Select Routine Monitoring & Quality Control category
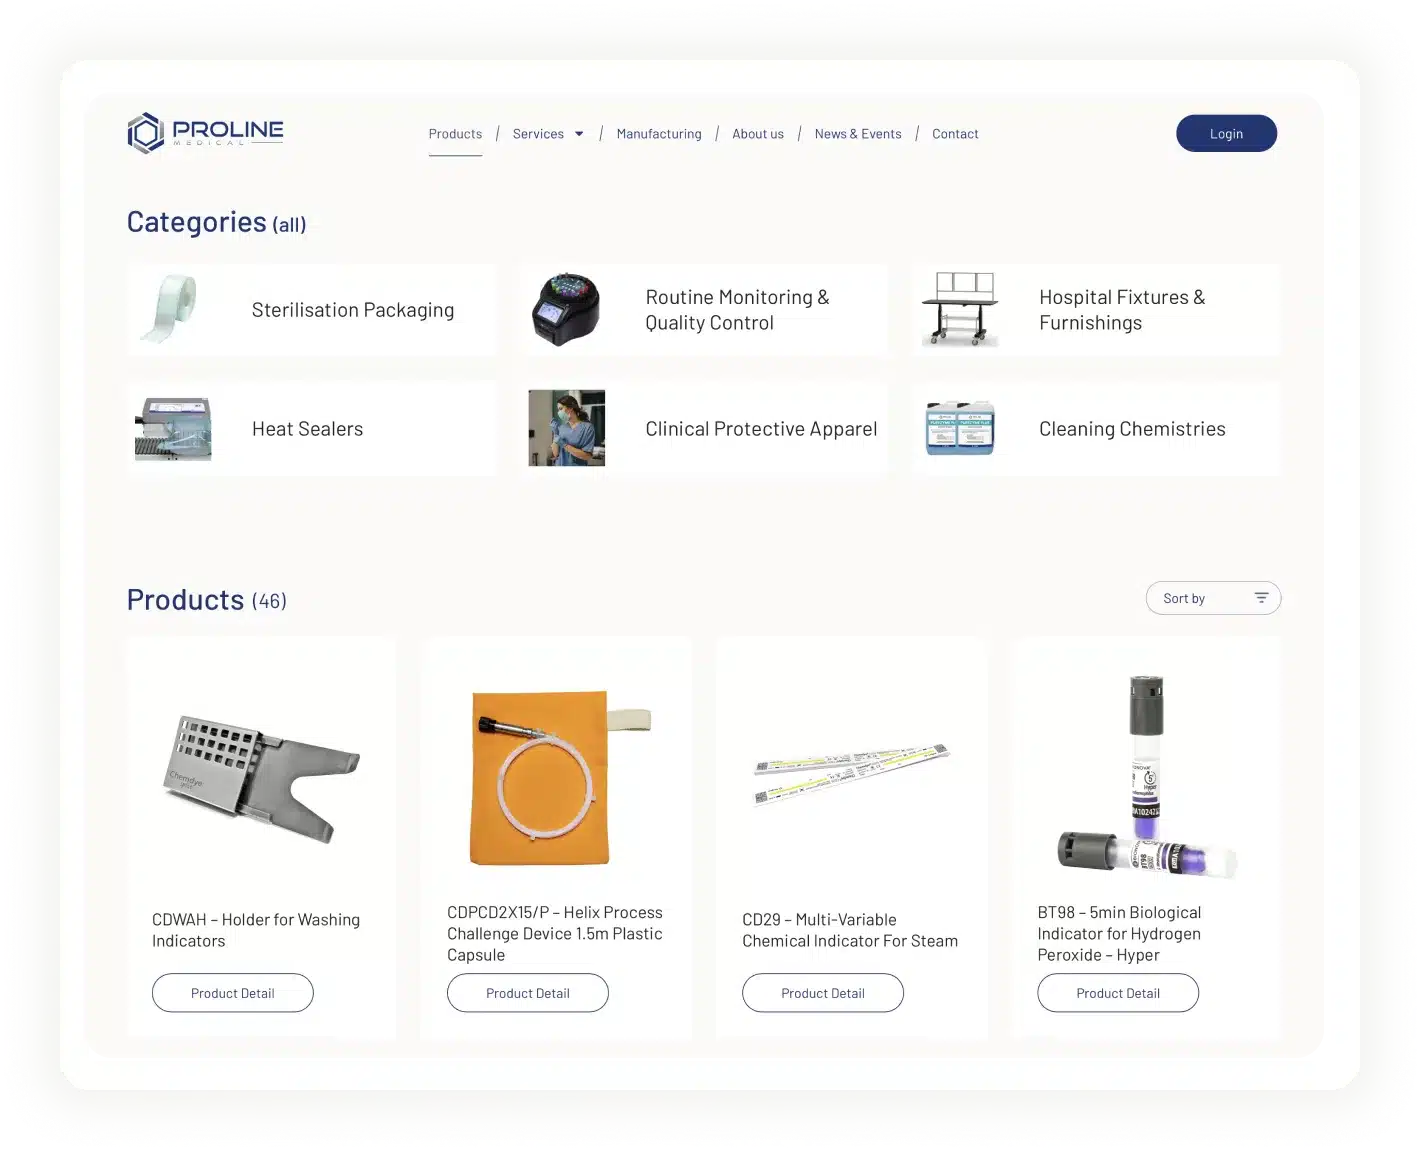1420x1150 pixels. click(x=704, y=310)
